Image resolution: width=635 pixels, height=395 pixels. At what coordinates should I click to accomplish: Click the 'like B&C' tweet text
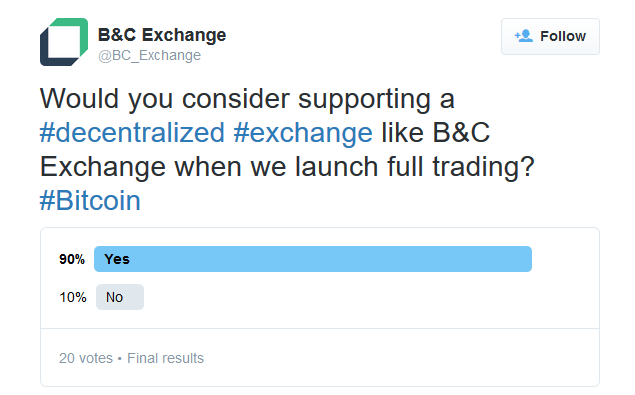[x=436, y=132]
